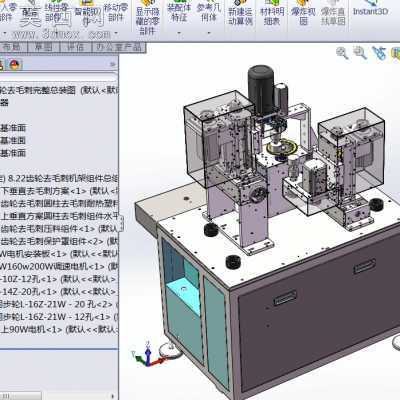Viewport: 400px width, 400px height.
Task: Click feature tree horizontal scrollbar thumb
Action: (x=21, y=396)
